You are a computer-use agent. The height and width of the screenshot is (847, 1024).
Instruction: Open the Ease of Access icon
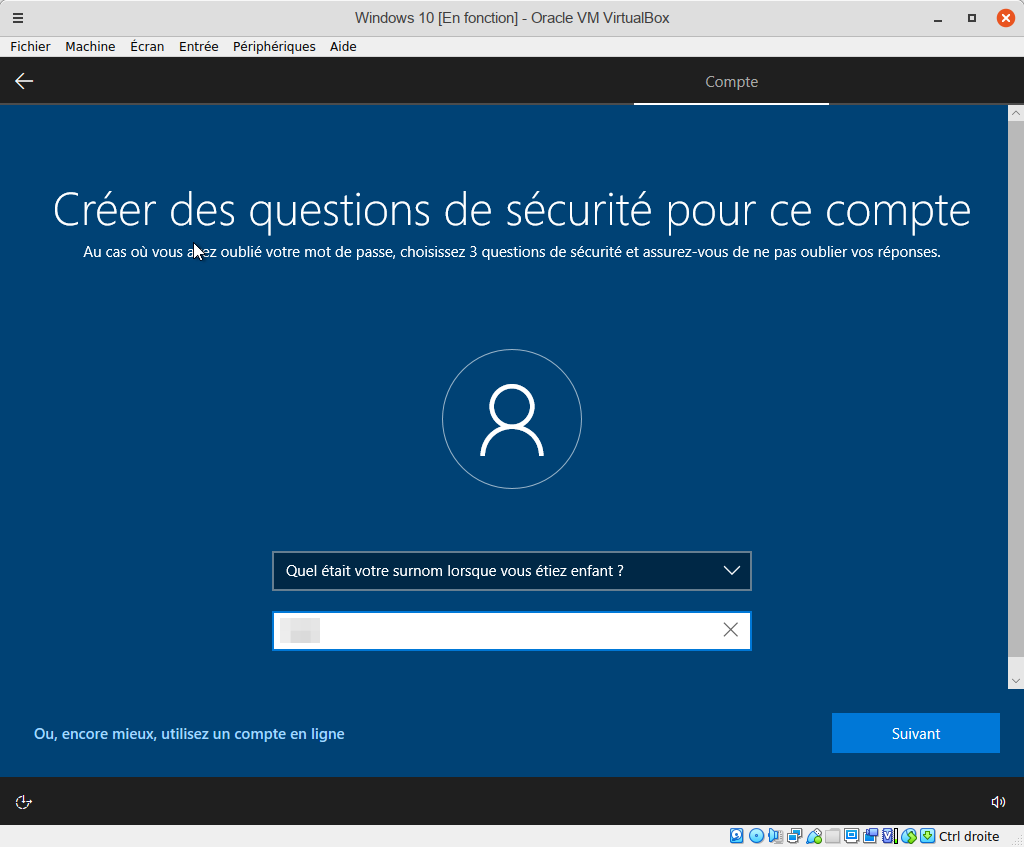point(24,801)
